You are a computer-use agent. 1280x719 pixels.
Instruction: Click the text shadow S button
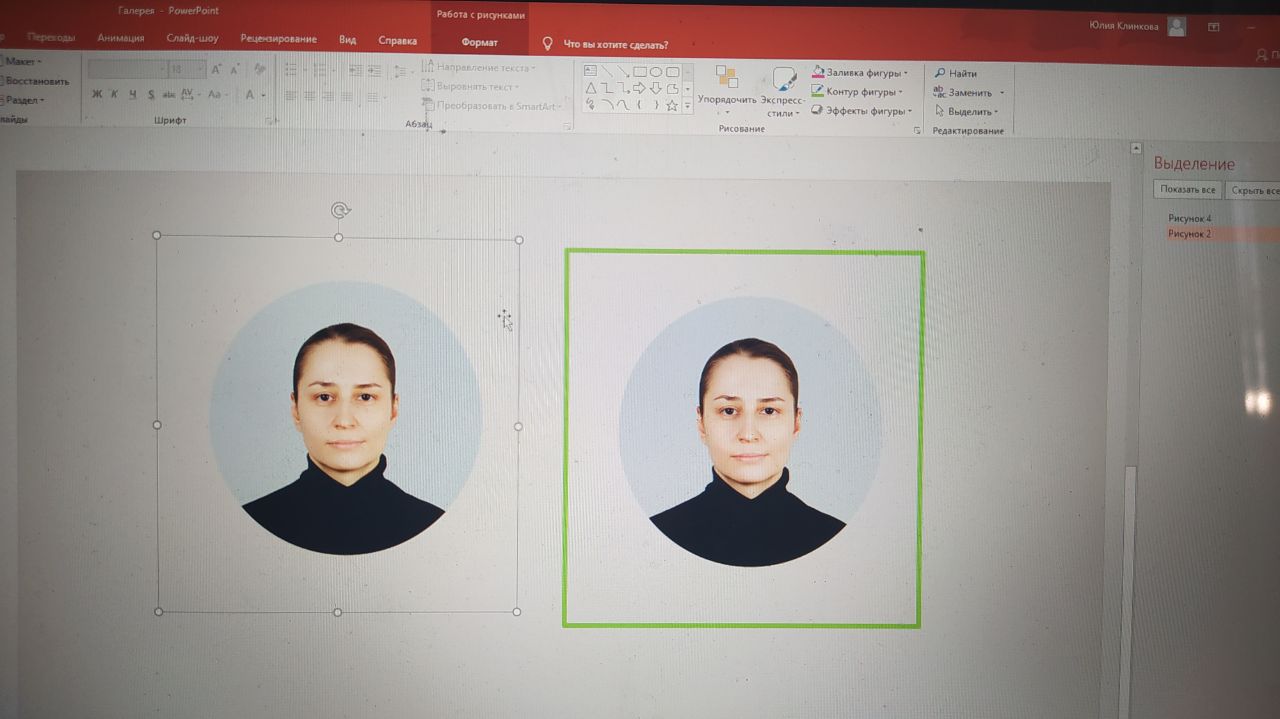click(x=151, y=94)
